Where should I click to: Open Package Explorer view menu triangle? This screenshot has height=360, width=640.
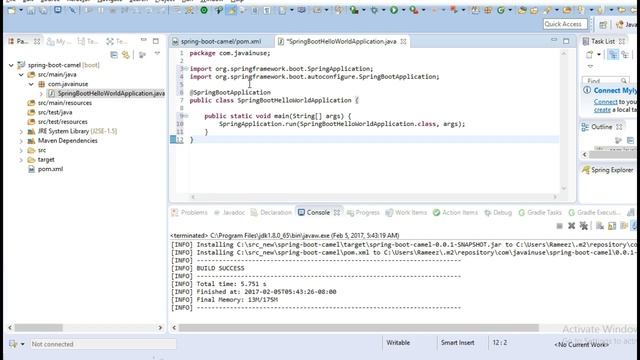point(157,53)
